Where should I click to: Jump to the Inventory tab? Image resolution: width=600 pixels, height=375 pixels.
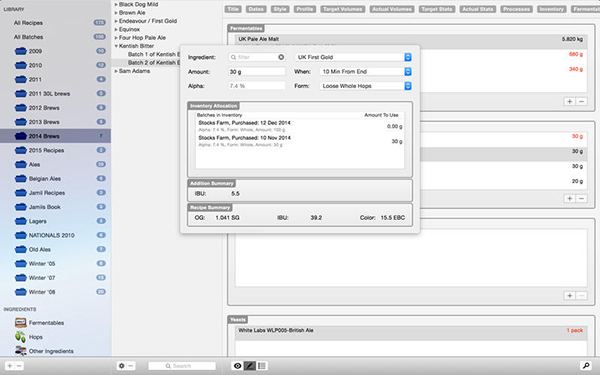[552, 9]
